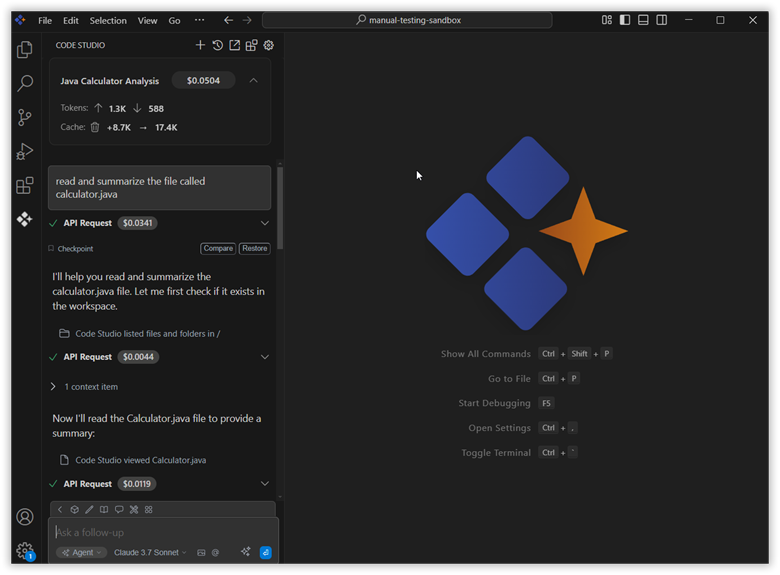Click the Compare checkpoint button
This screenshot has height=575, width=780.
click(218, 249)
